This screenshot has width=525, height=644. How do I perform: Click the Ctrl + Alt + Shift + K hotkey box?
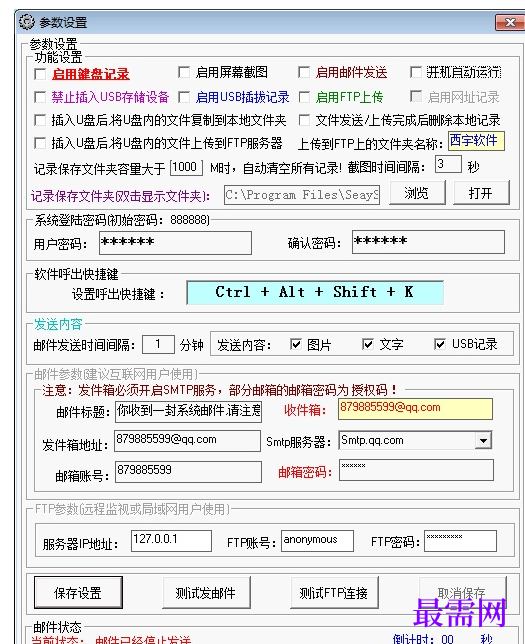[x=315, y=292]
